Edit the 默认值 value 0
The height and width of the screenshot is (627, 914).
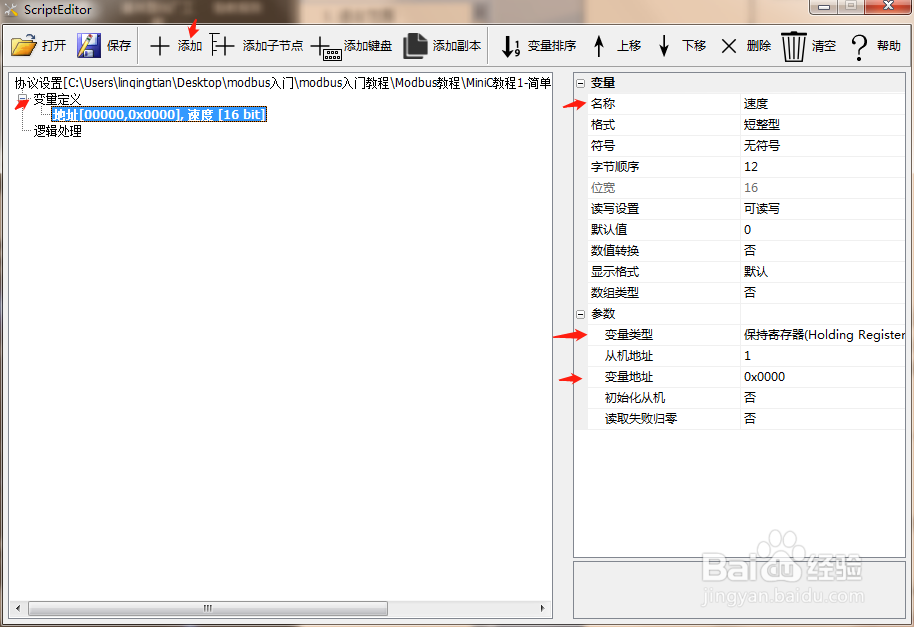[822, 230]
